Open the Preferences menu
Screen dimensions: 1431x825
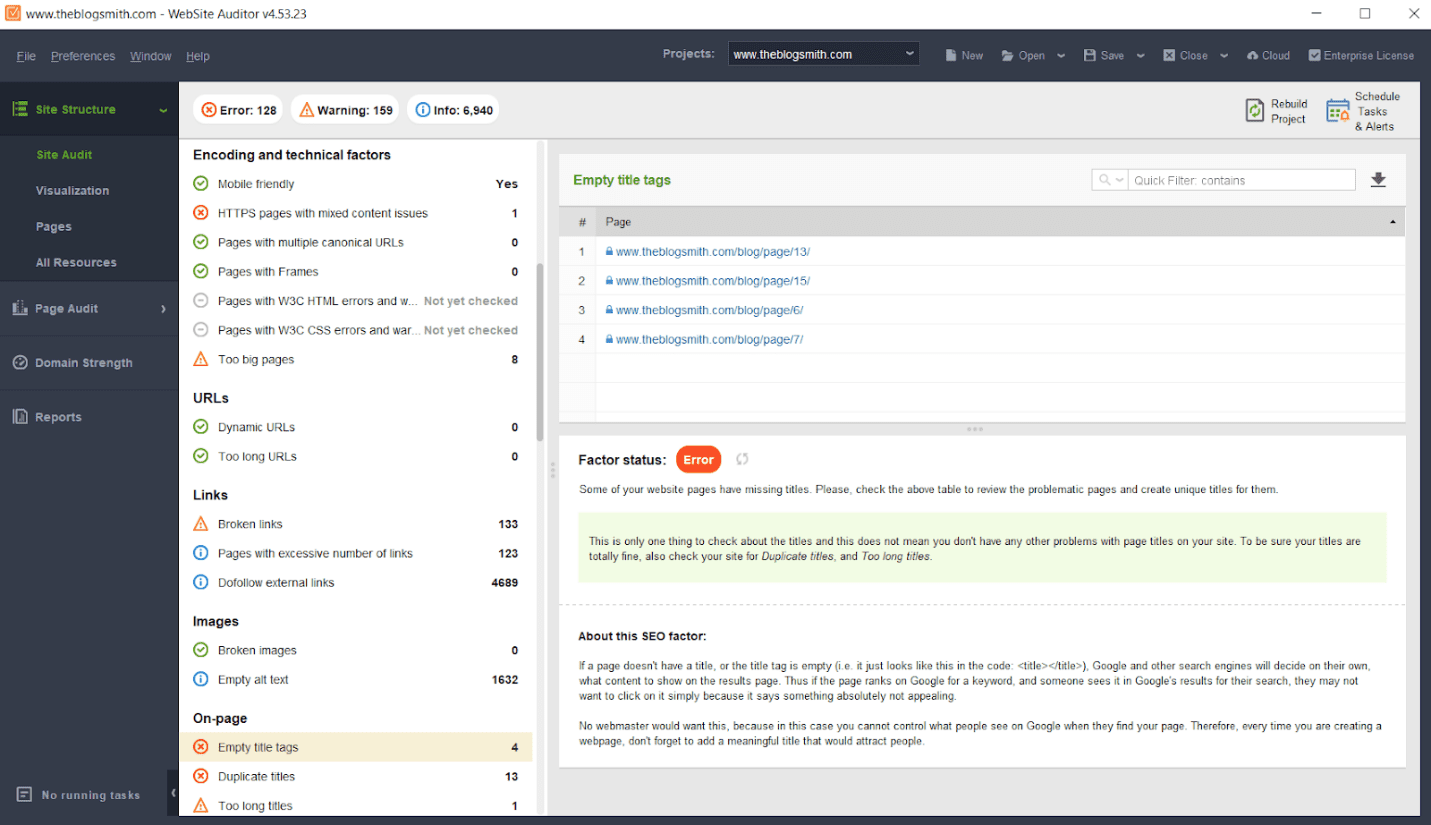pyautogui.click(x=83, y=56)
